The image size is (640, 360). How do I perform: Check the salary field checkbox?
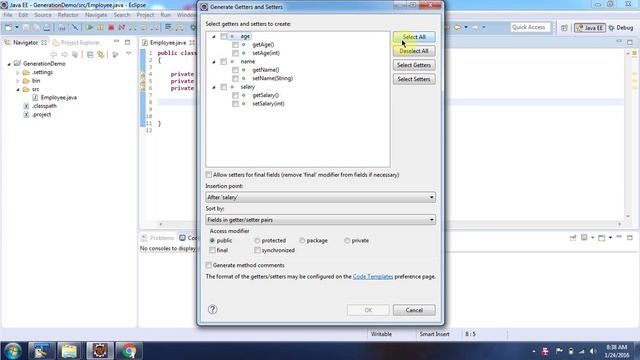click(x=224, y=87)
